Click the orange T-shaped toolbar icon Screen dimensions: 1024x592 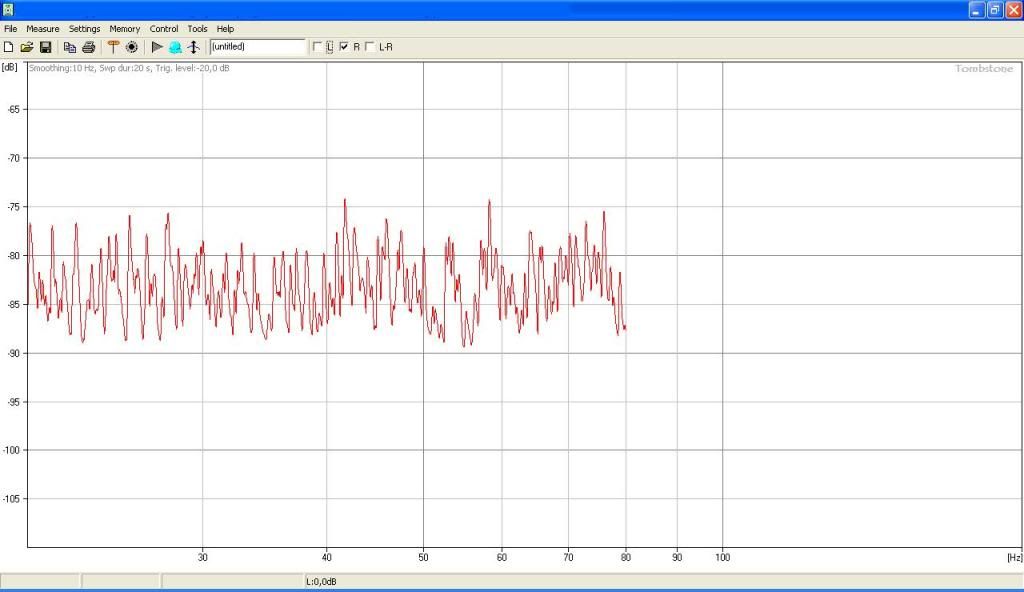(x=113, y=47)
